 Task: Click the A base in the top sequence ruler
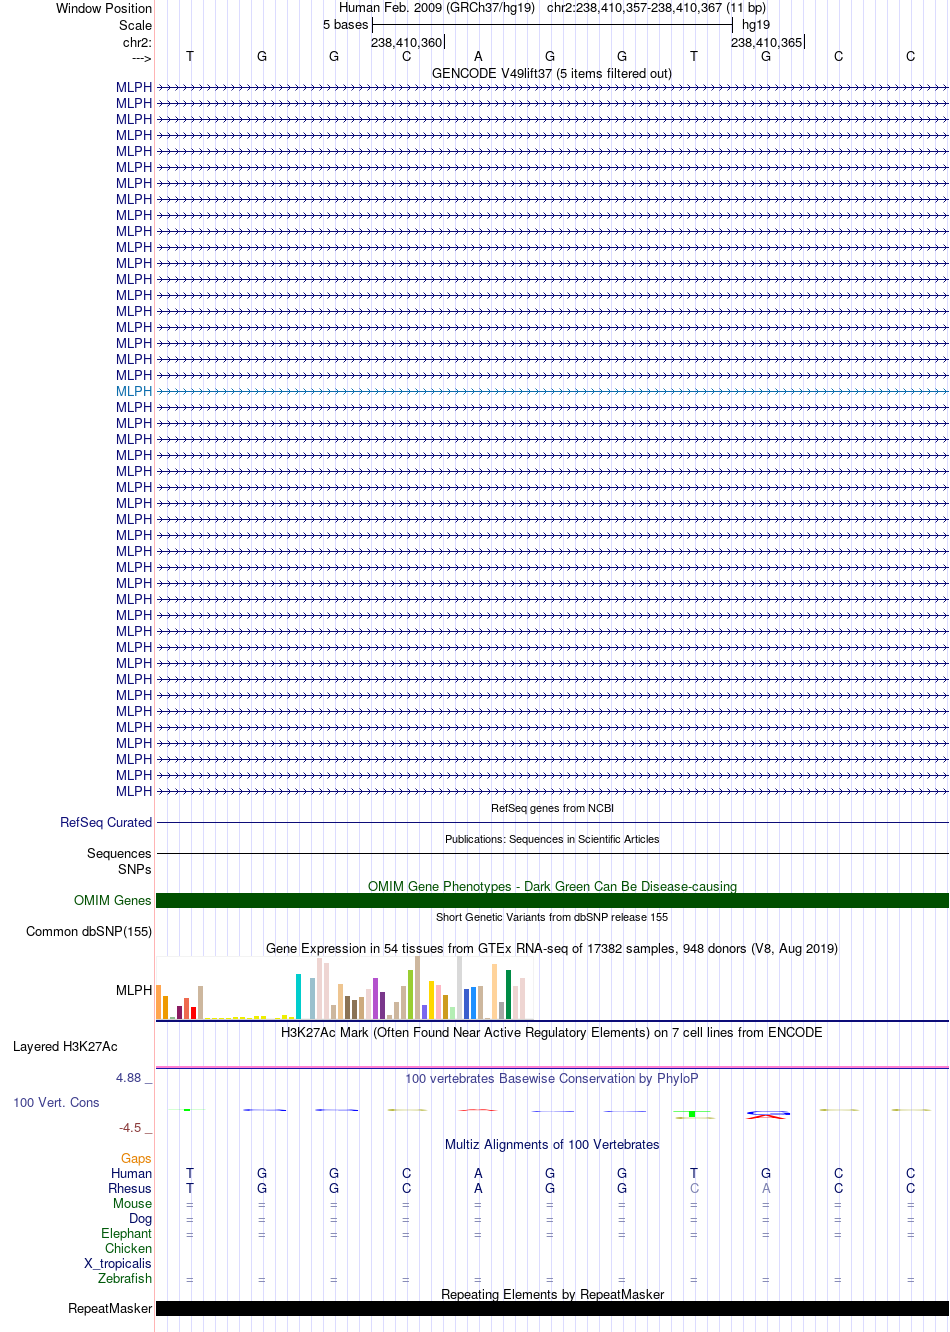pos(478,57)
